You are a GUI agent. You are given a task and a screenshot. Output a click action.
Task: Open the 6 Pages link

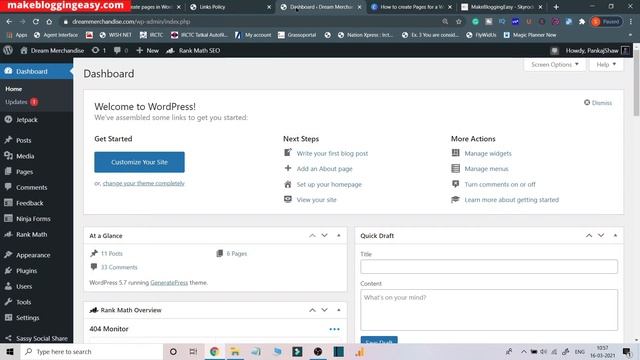[x=237, y=253]
